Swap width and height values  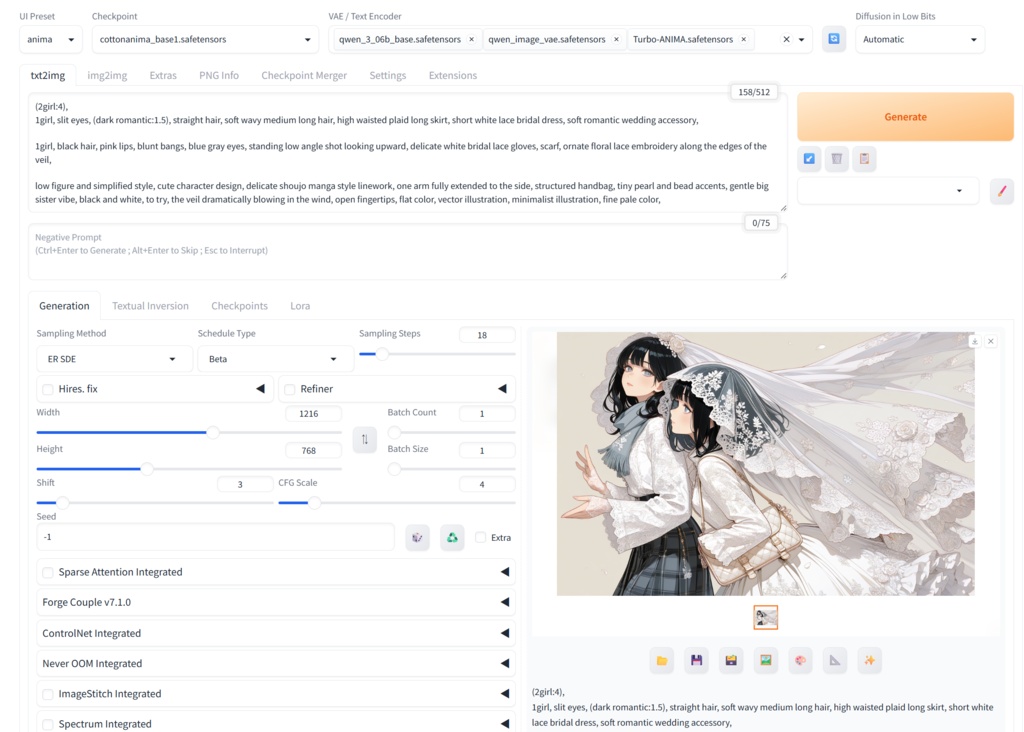pos(364,439)
